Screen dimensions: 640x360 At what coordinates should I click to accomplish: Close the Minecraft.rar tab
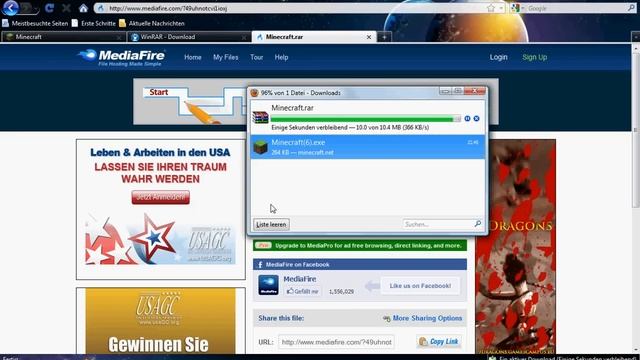369,37
